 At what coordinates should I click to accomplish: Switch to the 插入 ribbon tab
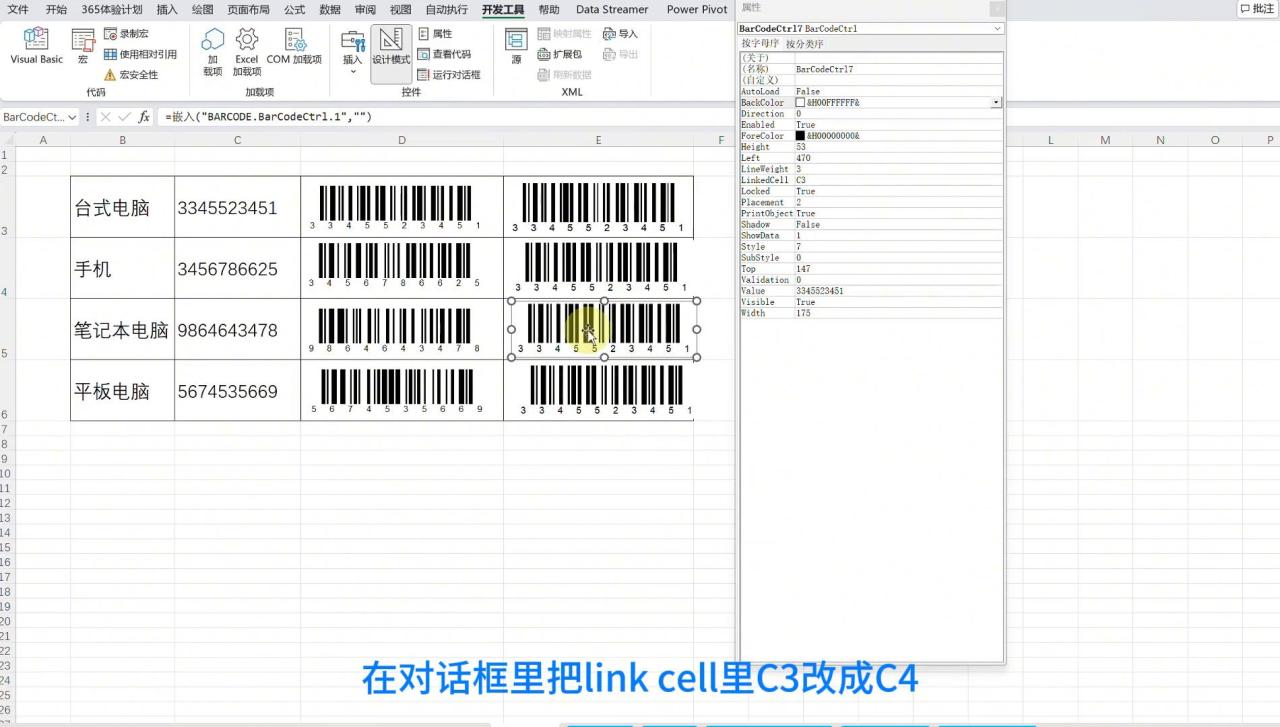[167, 9]
